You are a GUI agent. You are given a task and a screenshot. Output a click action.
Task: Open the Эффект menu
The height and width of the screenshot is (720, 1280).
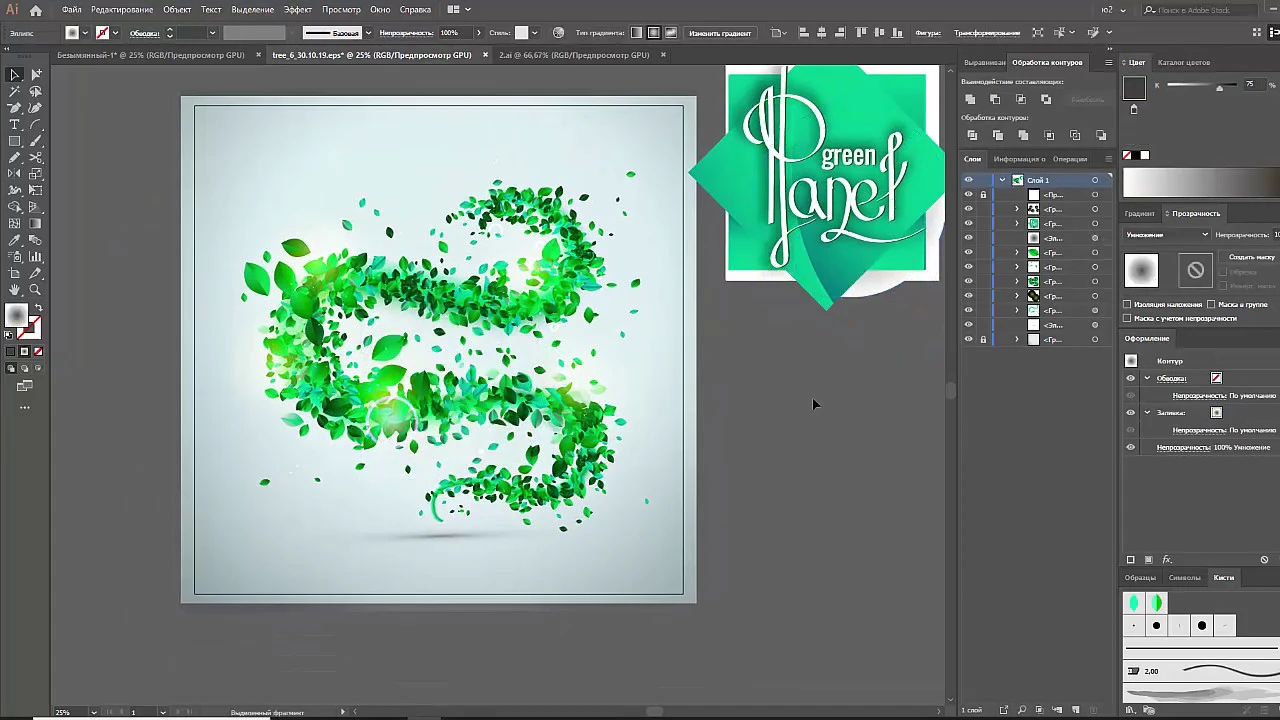(x=298, y=10)
